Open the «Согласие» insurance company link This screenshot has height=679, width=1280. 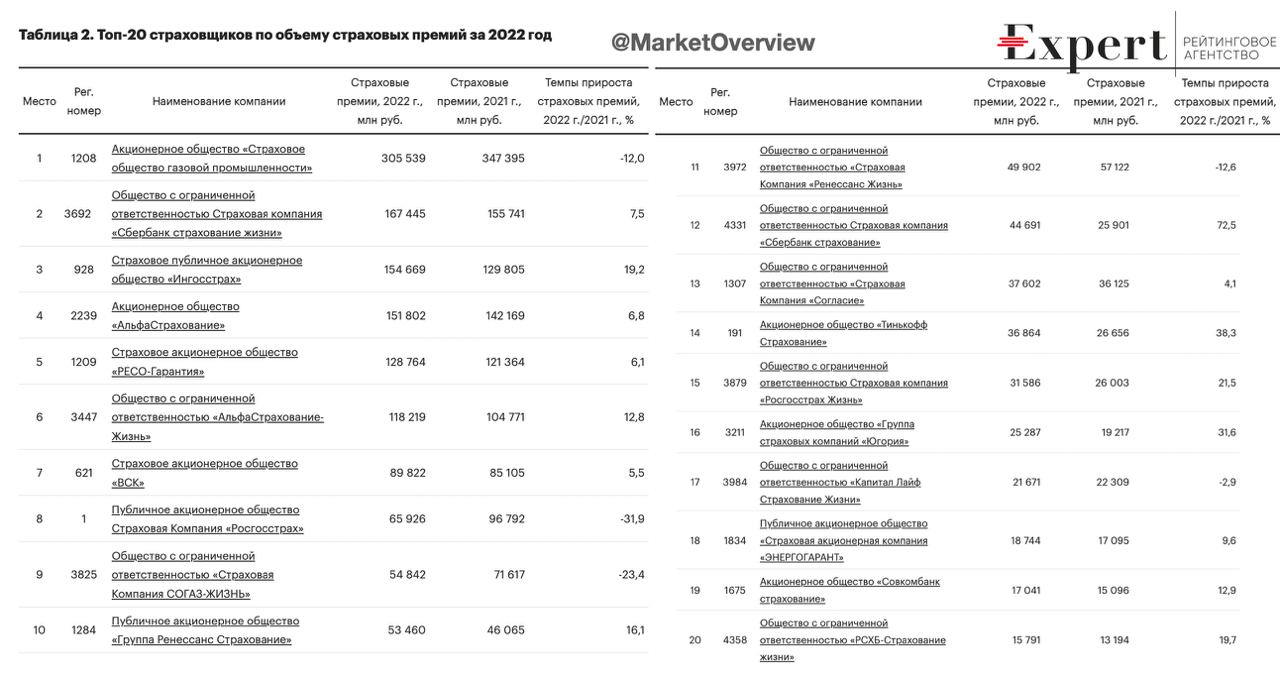[x=832, y=284]
